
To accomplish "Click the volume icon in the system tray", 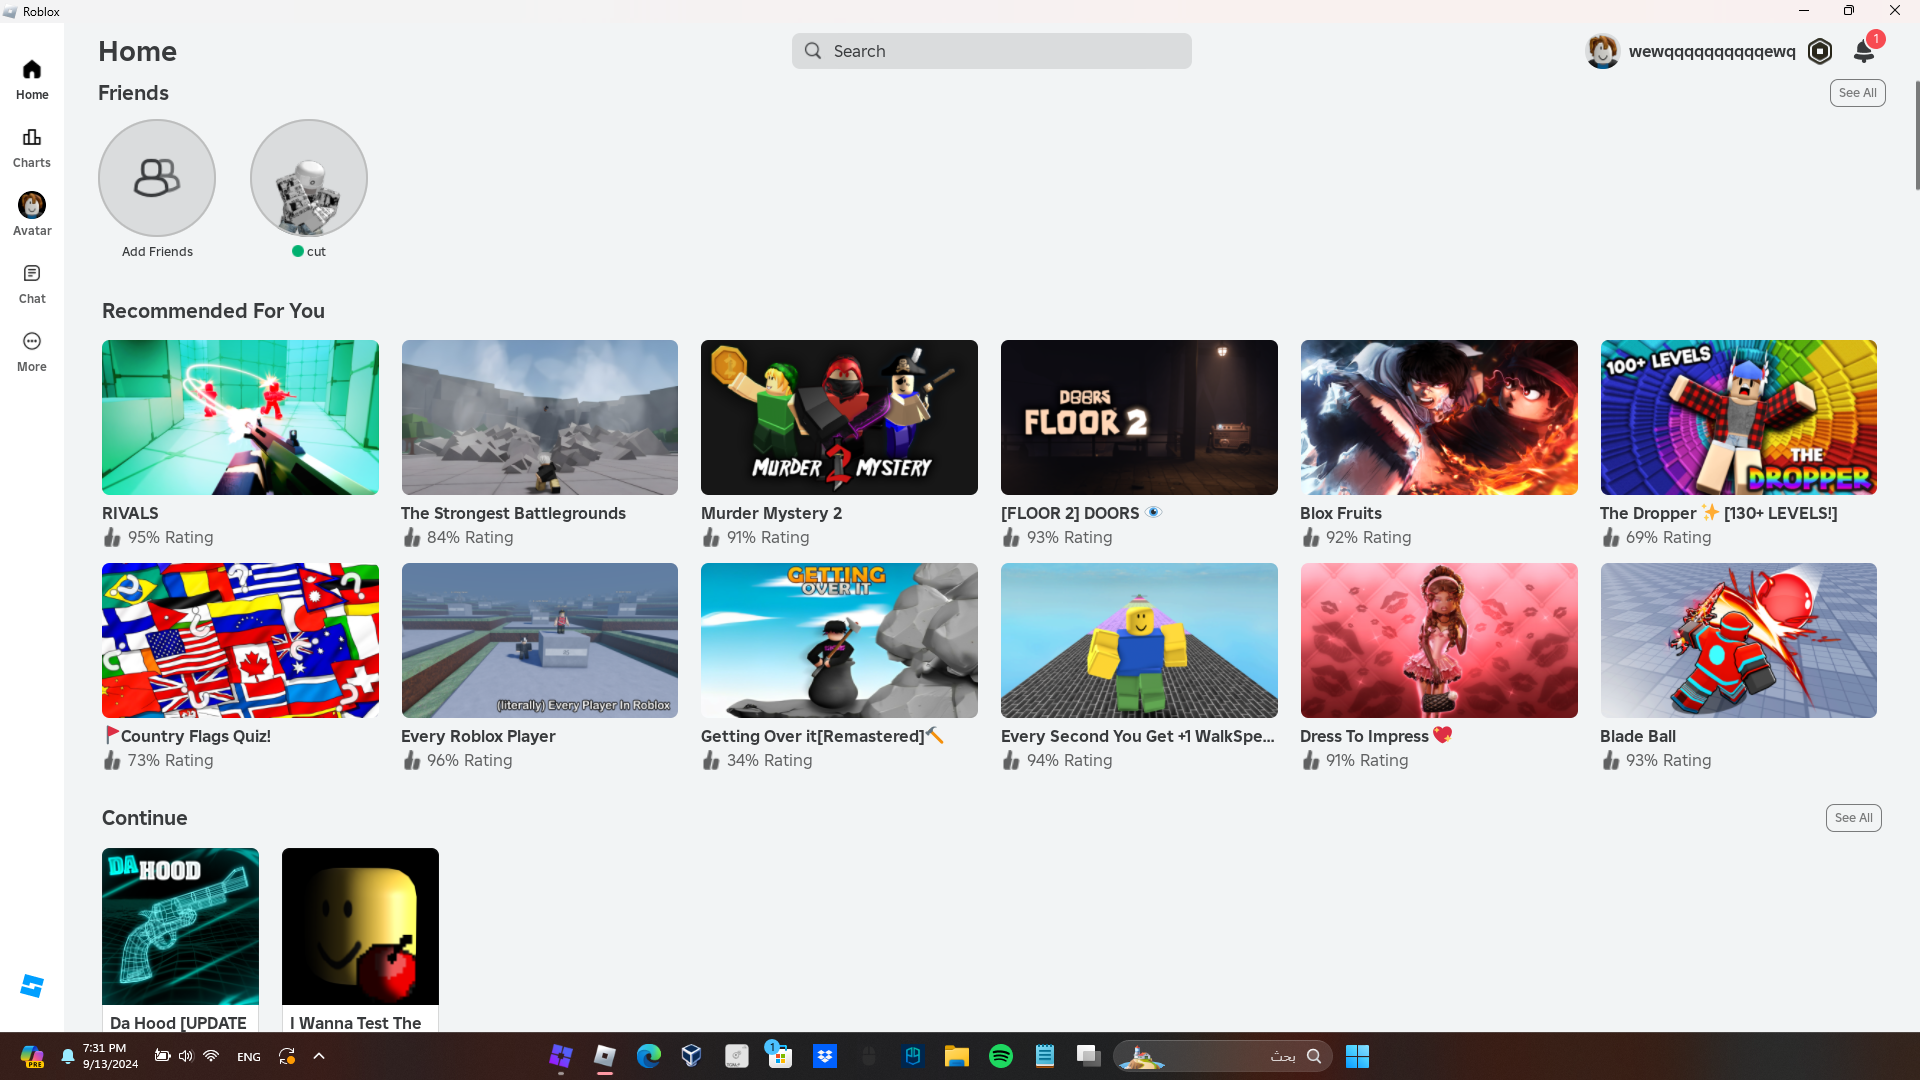I will tap(186, 1056).
